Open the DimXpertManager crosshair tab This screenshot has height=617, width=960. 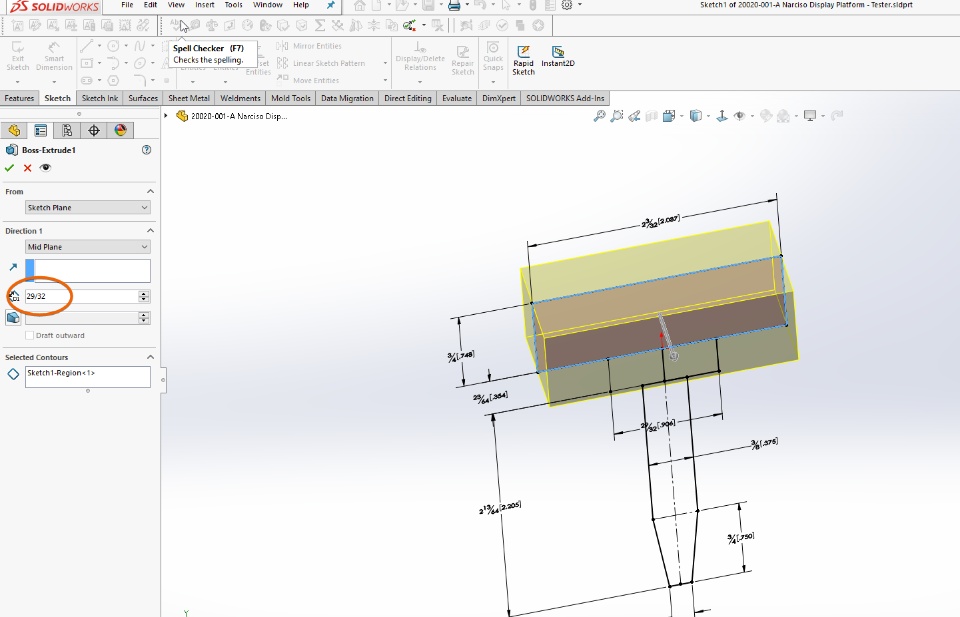[x=94, y=130]
